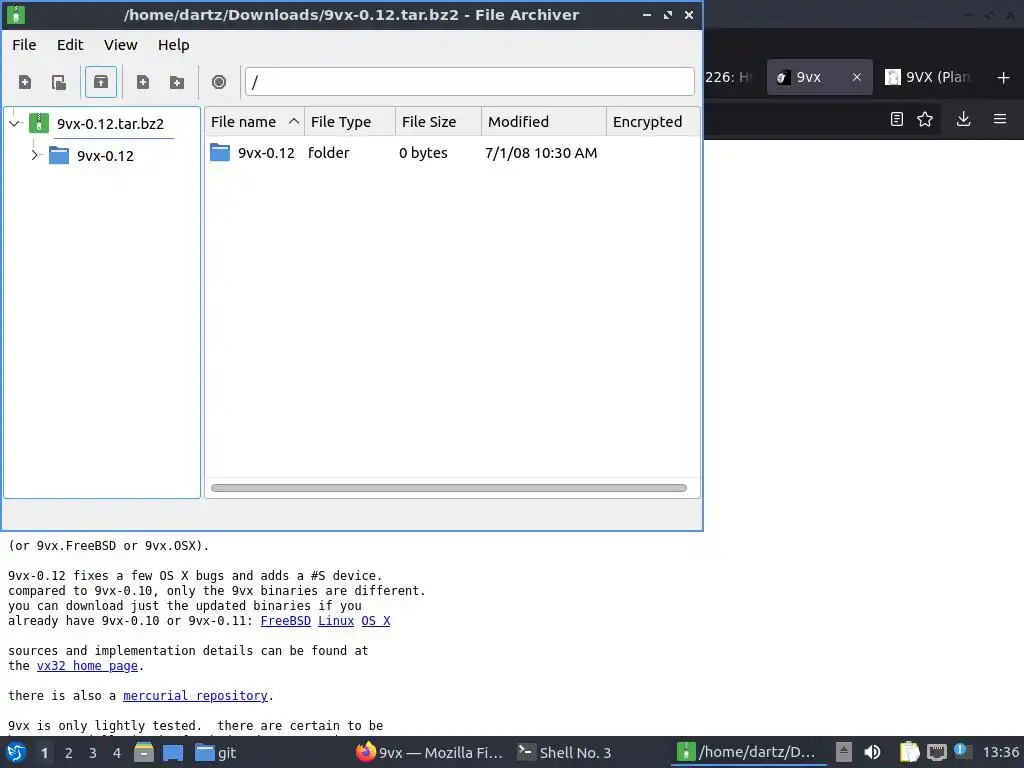Click the network status tray icon
1024x768 pixels.
pos(936,752)
